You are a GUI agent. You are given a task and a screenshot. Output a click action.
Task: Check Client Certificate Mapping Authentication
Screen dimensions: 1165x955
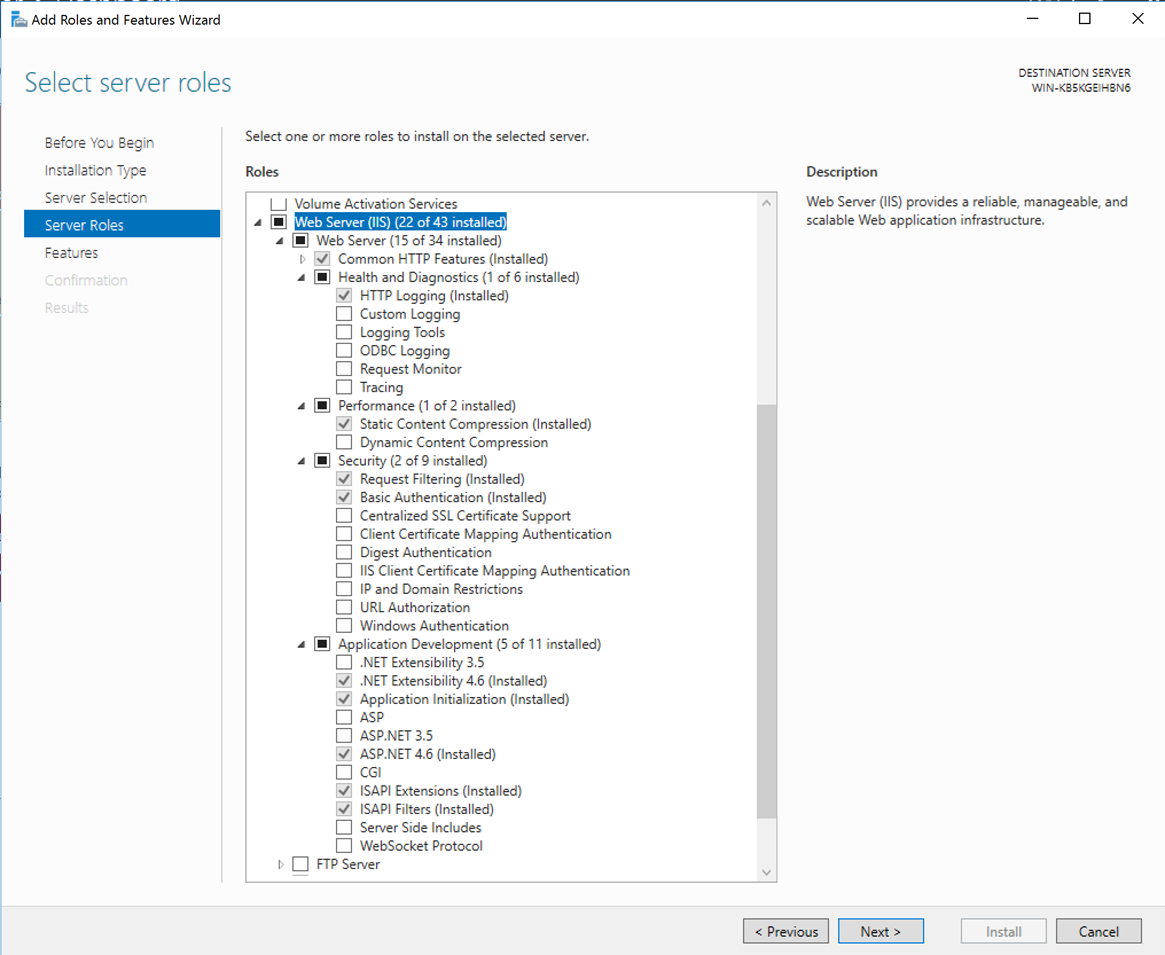pyautogui.click(x=344, y=534)
